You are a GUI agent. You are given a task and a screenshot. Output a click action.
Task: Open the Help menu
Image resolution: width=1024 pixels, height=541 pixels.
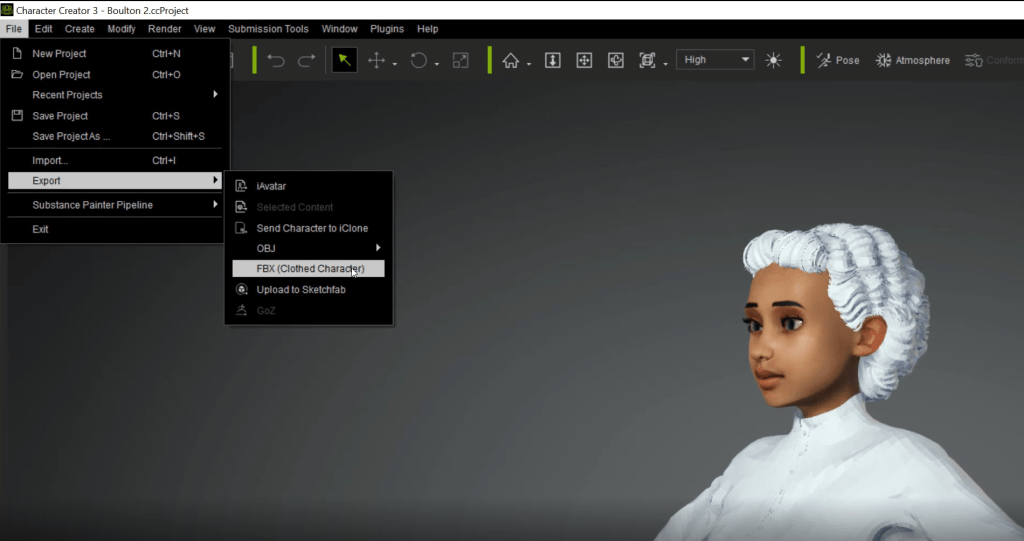(x=428, y=29)
